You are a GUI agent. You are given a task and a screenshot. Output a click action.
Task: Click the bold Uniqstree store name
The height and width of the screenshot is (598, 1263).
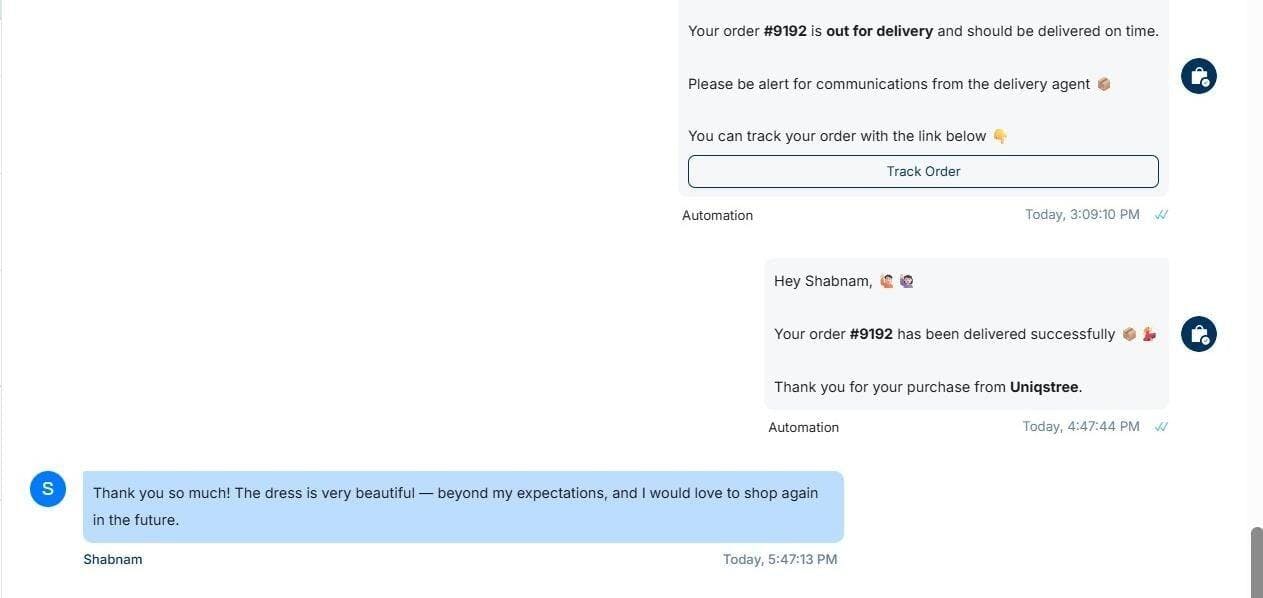[x=1045, y=387]
